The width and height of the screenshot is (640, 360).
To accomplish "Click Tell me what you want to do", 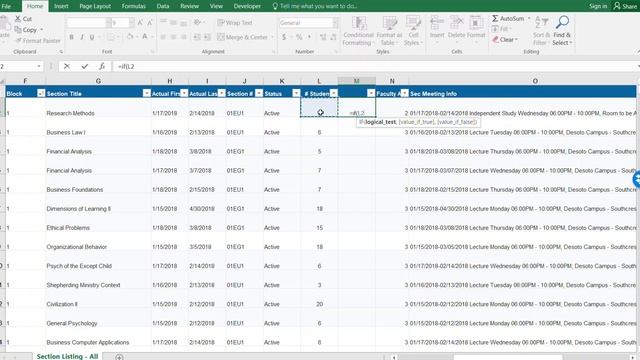I will coord(314,6).
